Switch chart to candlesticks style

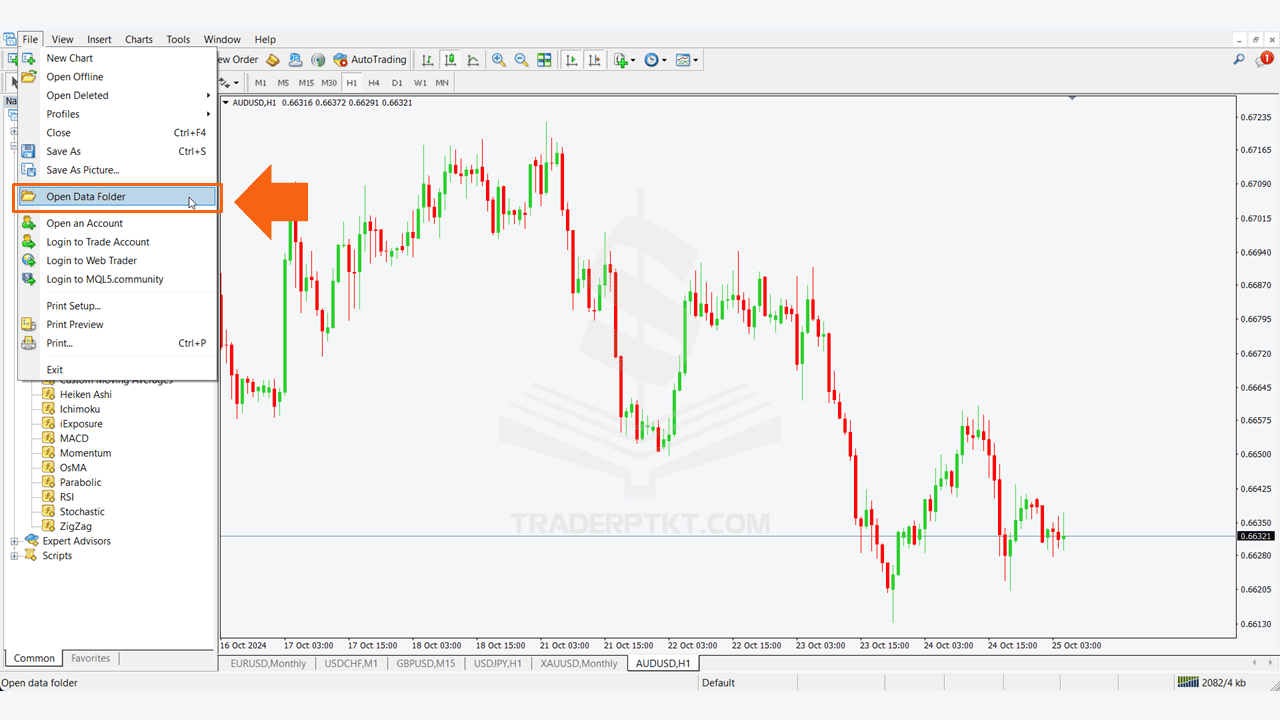click(450, 60)
